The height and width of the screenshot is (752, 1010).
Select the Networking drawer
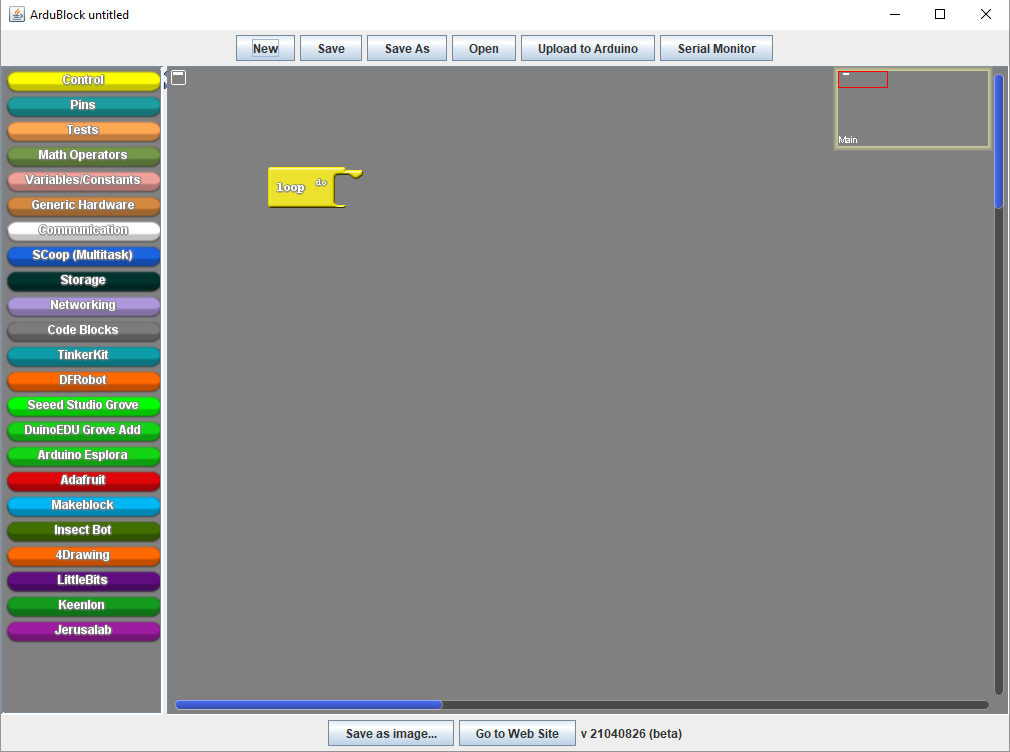[83, 305]
